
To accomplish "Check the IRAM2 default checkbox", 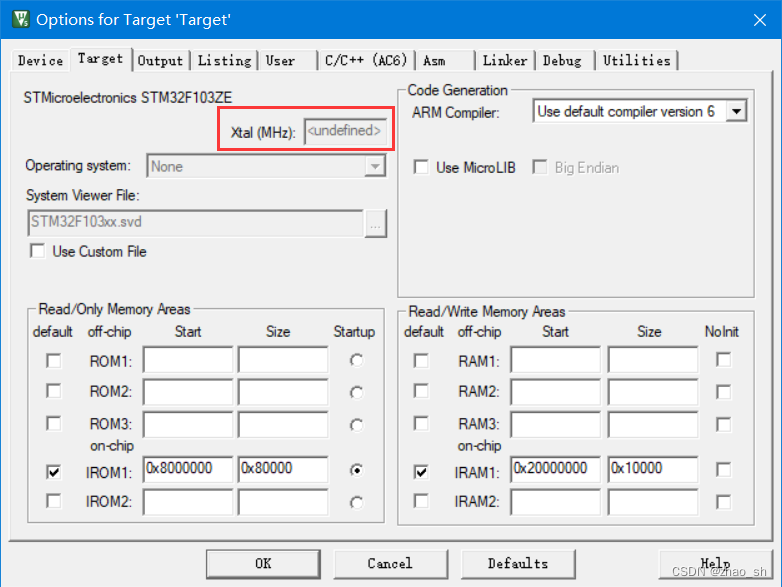I will click(x=421, y=501).
